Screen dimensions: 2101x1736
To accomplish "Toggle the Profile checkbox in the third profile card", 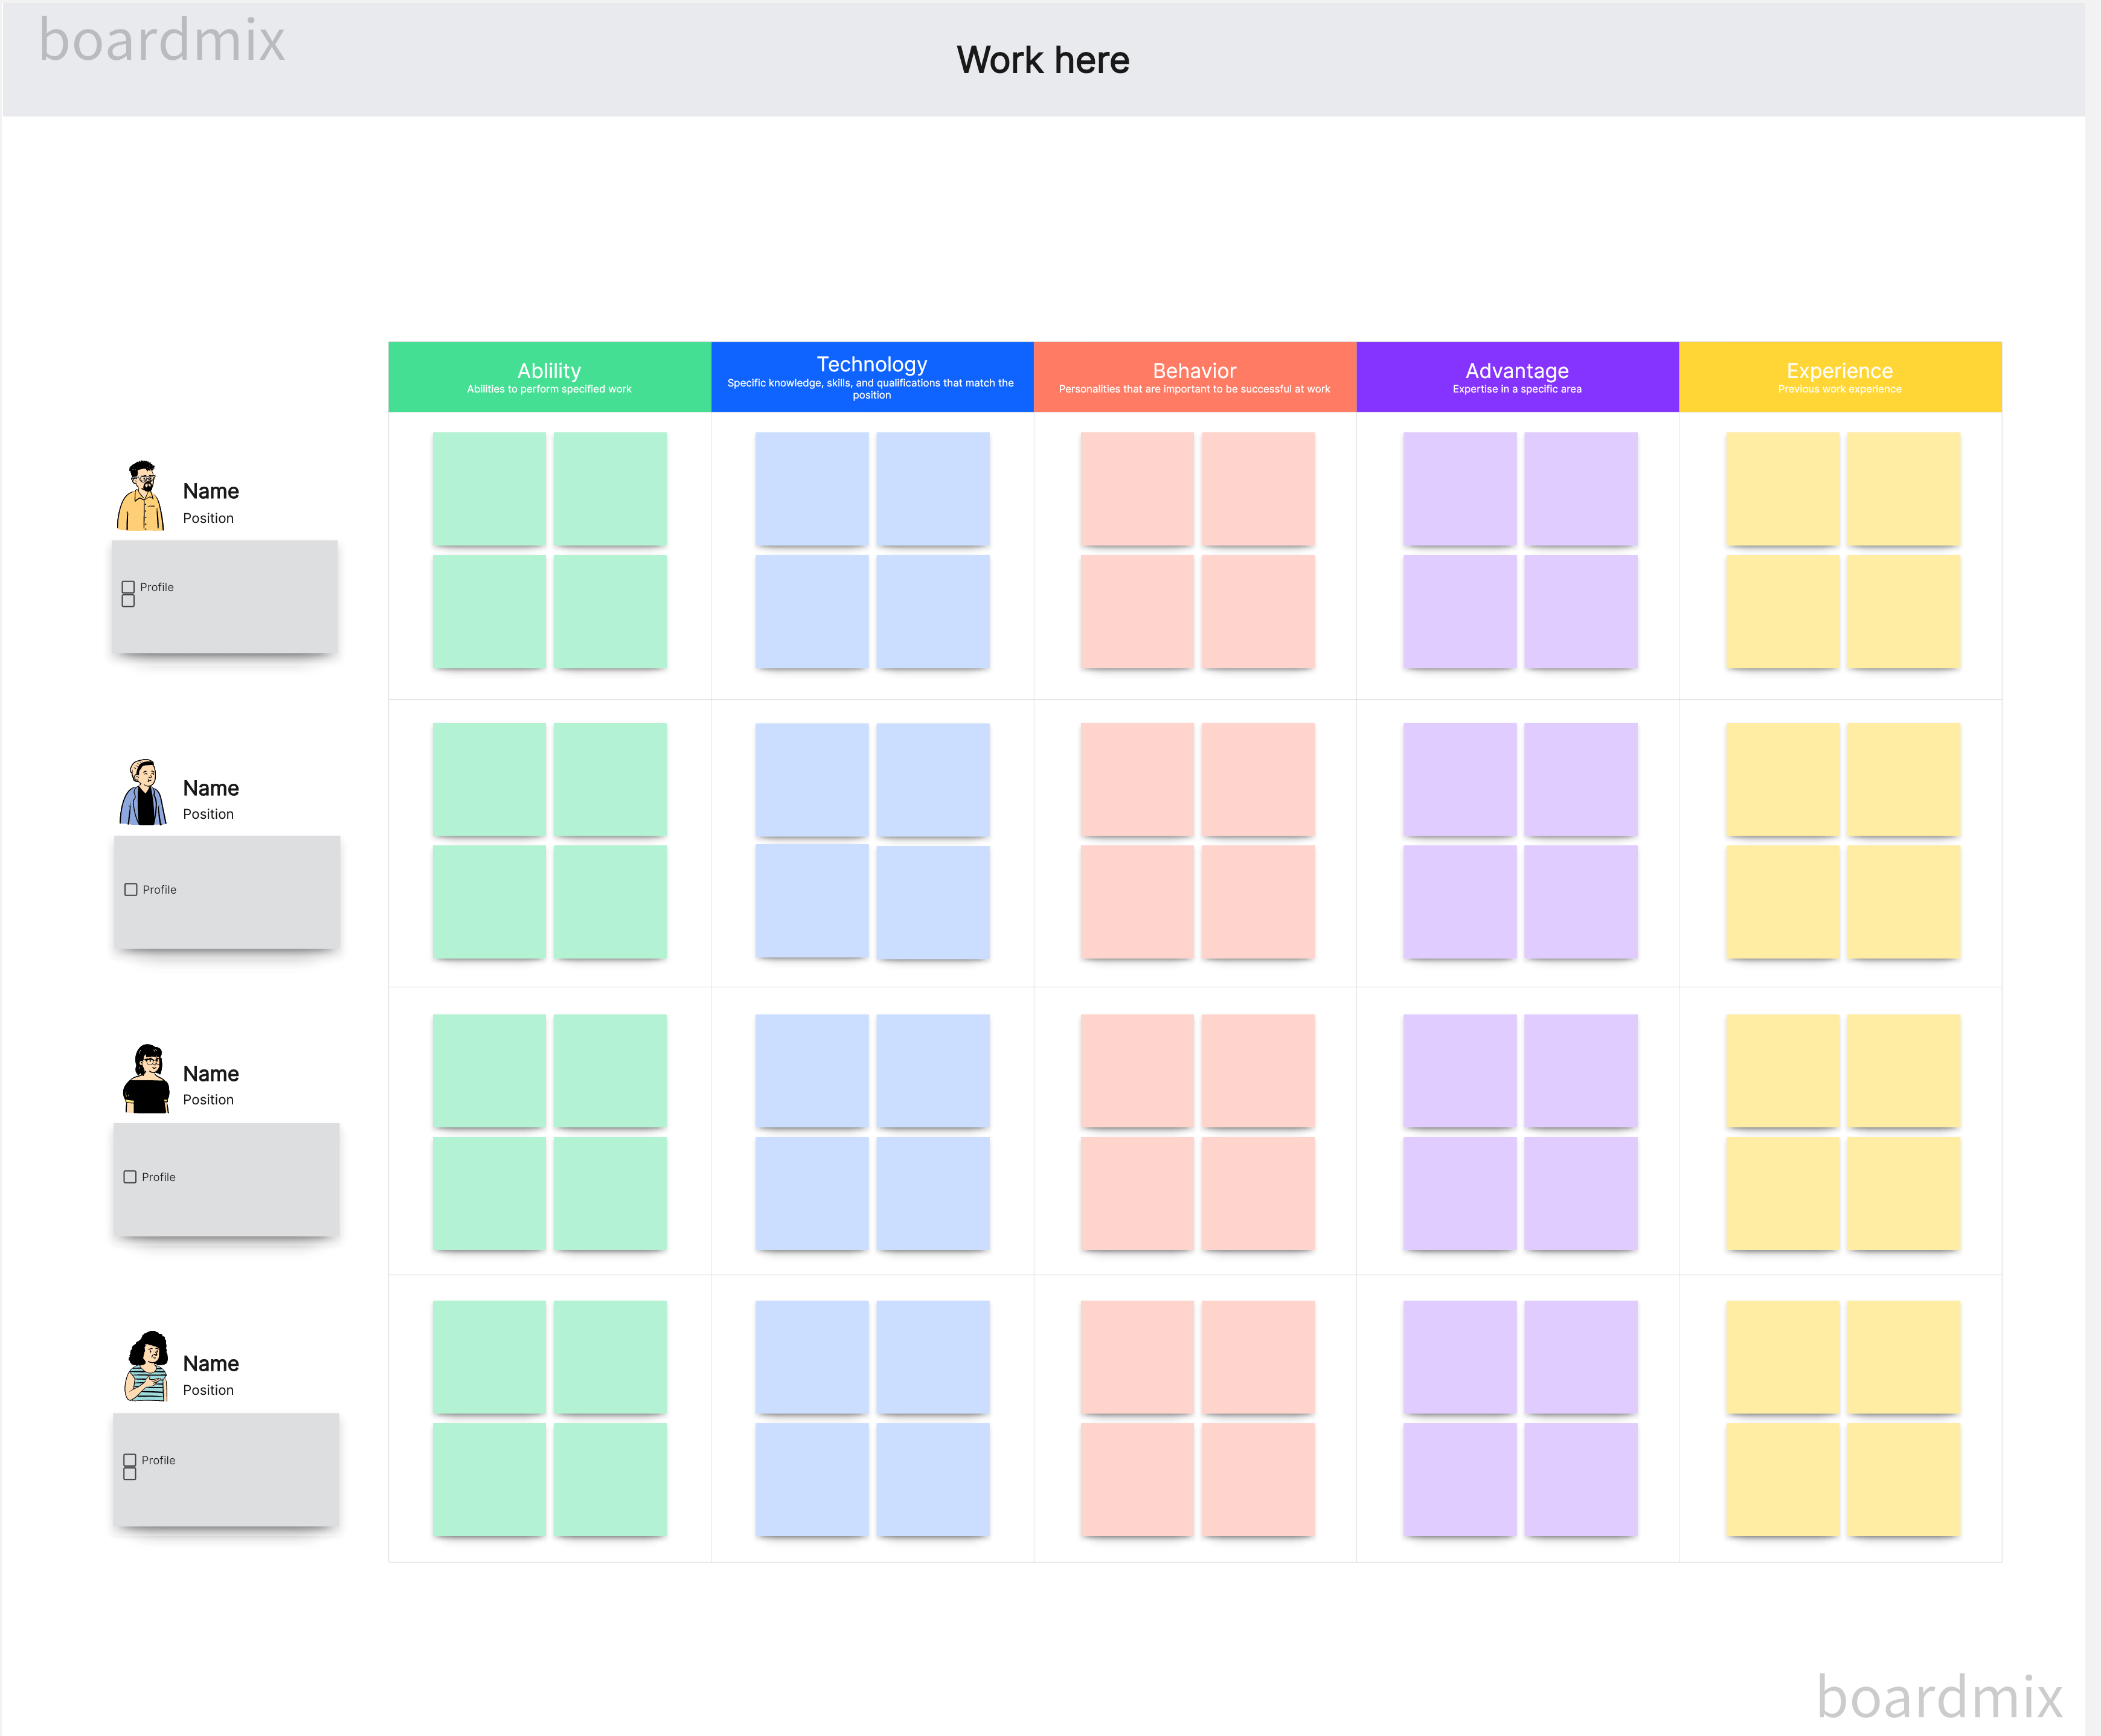I will pyautogui.click(x=130, y=1177).
